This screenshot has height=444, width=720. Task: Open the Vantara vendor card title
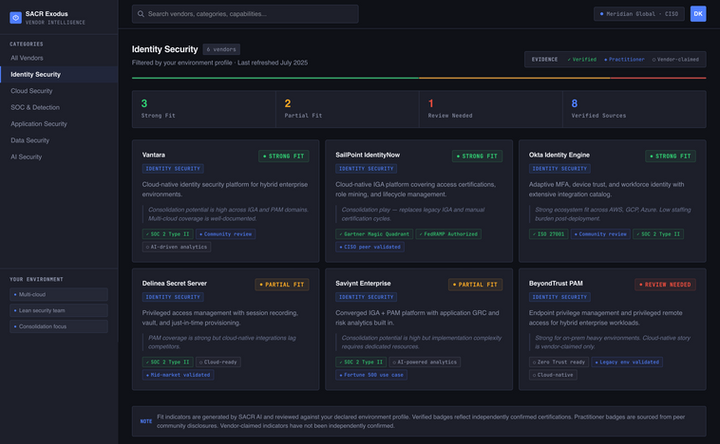(x=153, y=155)
